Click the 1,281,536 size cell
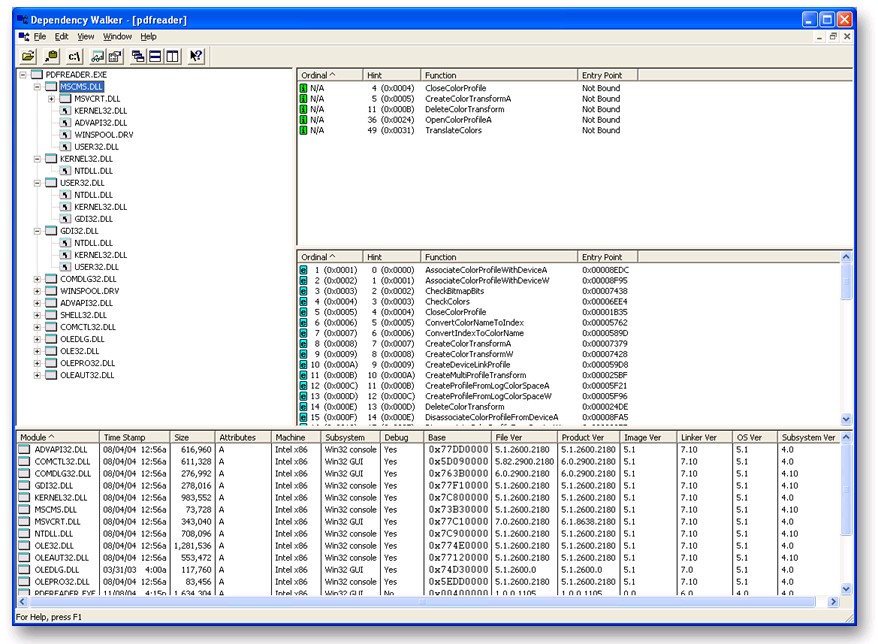This screenshot has width=878, height=644. coord(193,546)
